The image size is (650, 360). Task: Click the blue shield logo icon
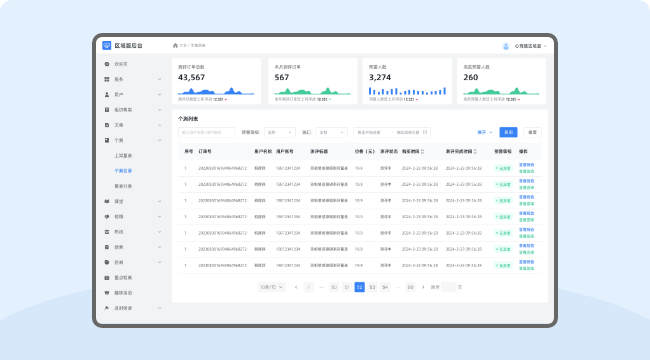point(107,46)
